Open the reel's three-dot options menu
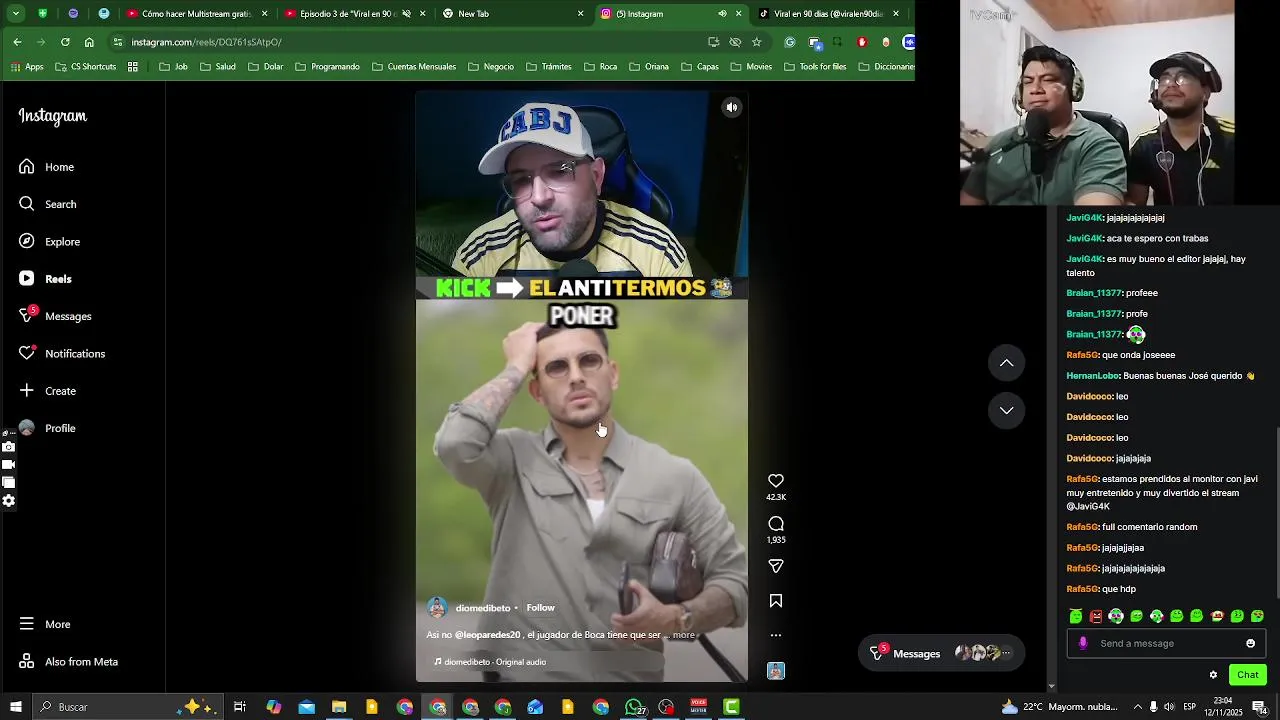 776,635
